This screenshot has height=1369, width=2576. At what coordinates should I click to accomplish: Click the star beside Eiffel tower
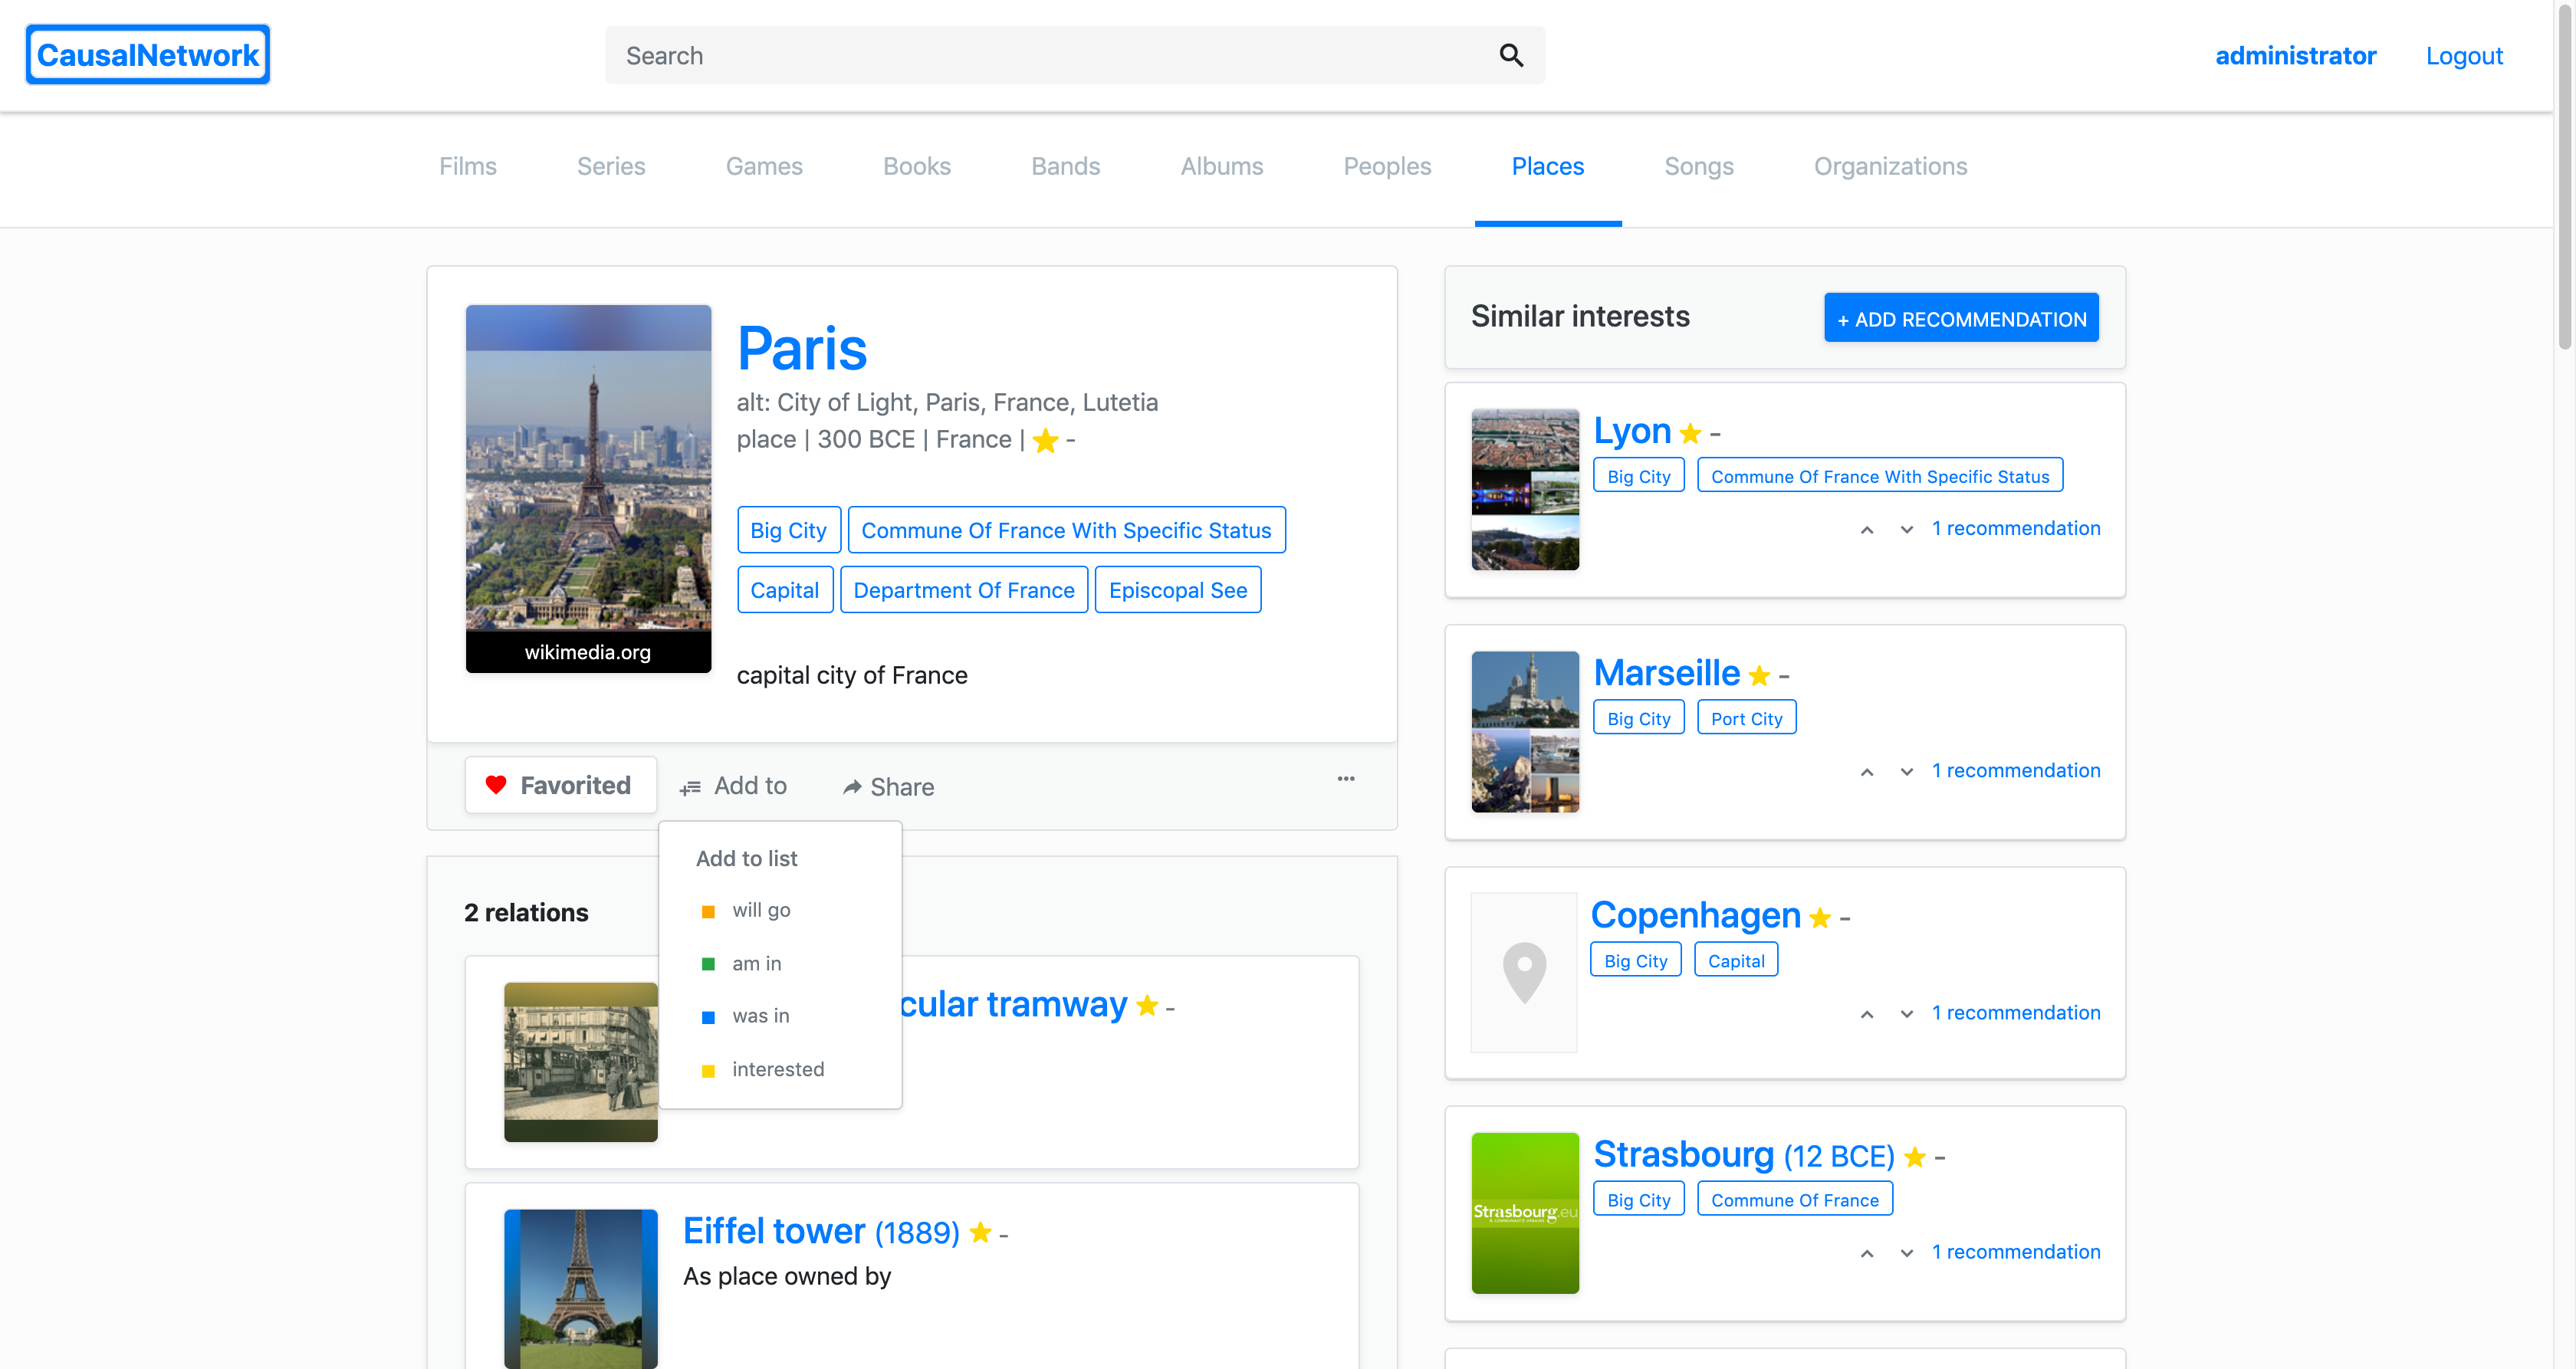click(x=980, y=1233)
